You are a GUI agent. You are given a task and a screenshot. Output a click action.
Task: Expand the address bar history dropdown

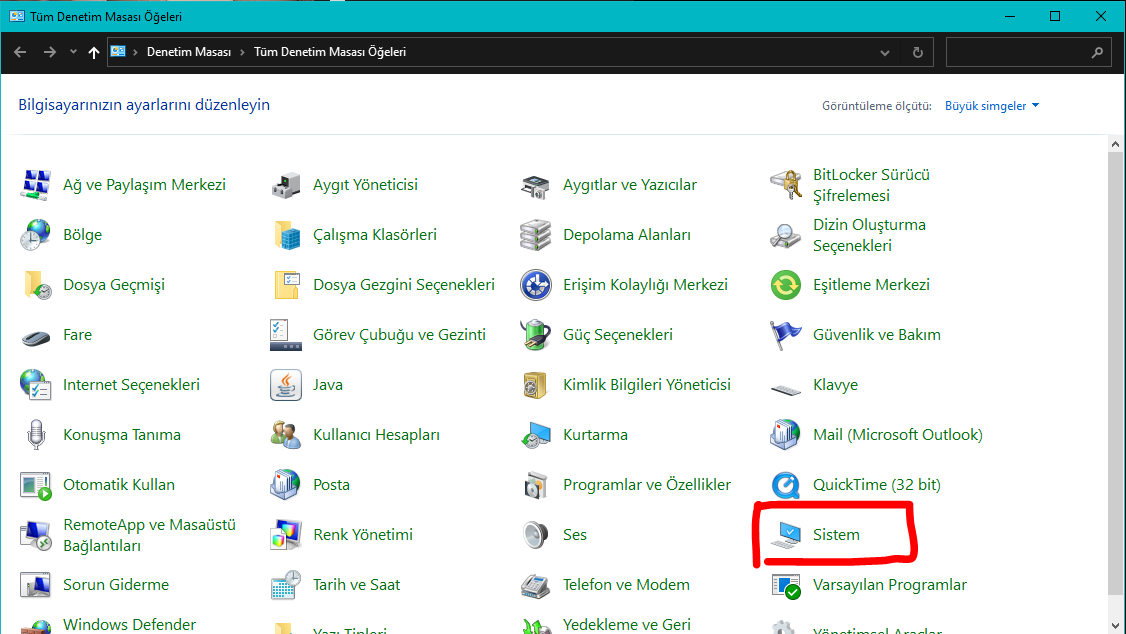pyautogui.click(x=885, y=52)
